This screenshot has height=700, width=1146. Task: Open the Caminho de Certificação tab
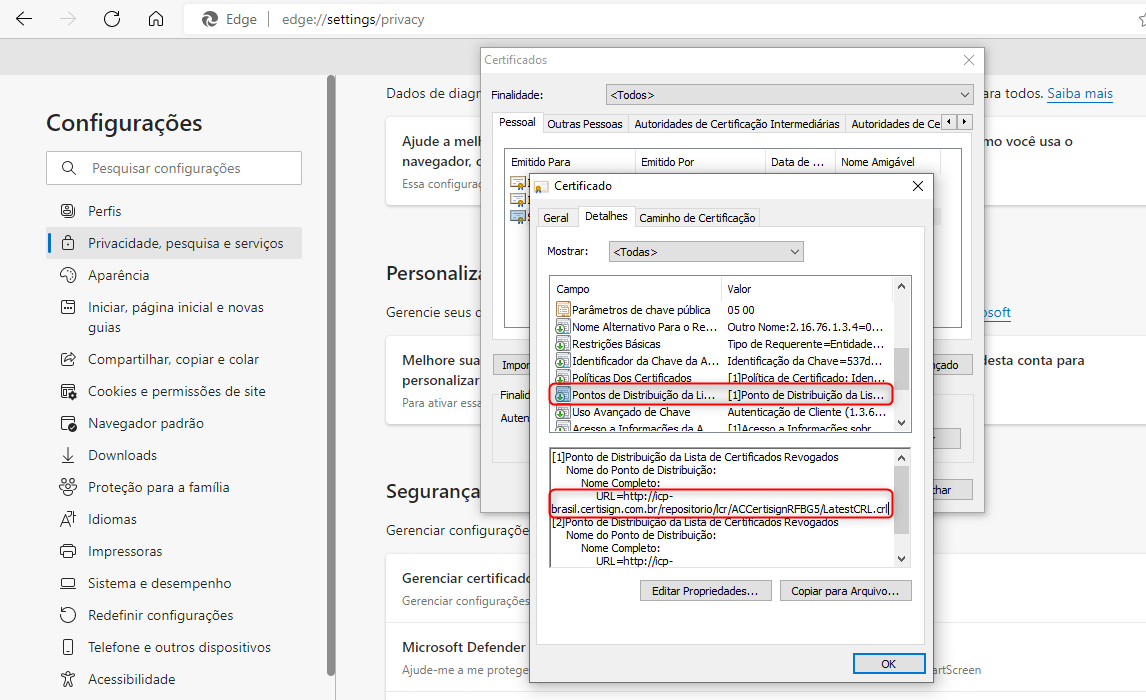pos(697,218)
